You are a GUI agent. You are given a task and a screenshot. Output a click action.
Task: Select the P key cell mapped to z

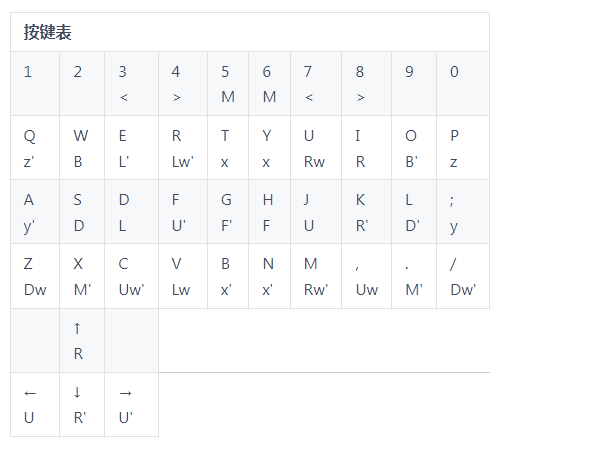pos(463,148)
